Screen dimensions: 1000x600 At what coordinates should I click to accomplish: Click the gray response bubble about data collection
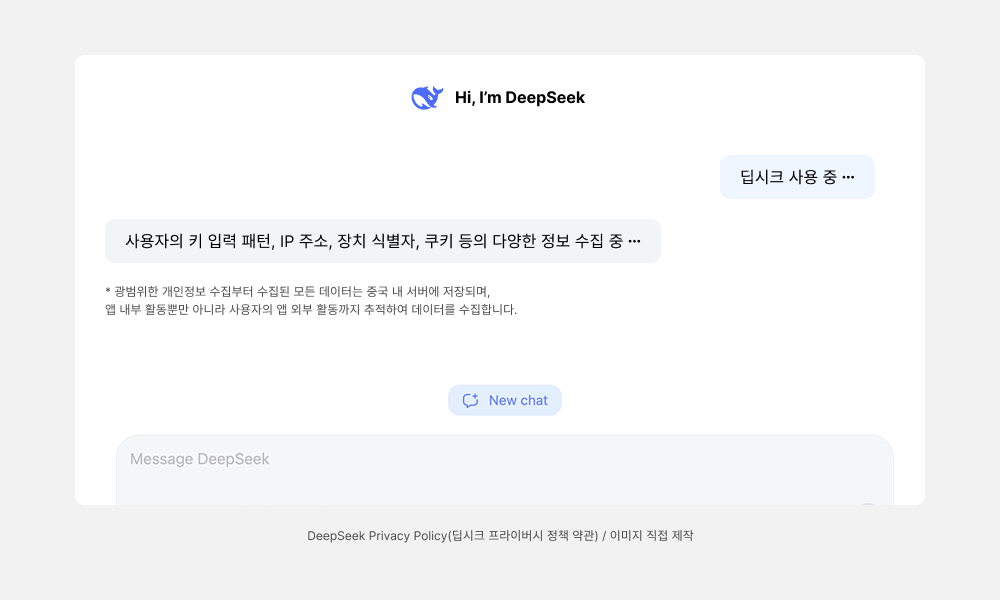[382, 241]
